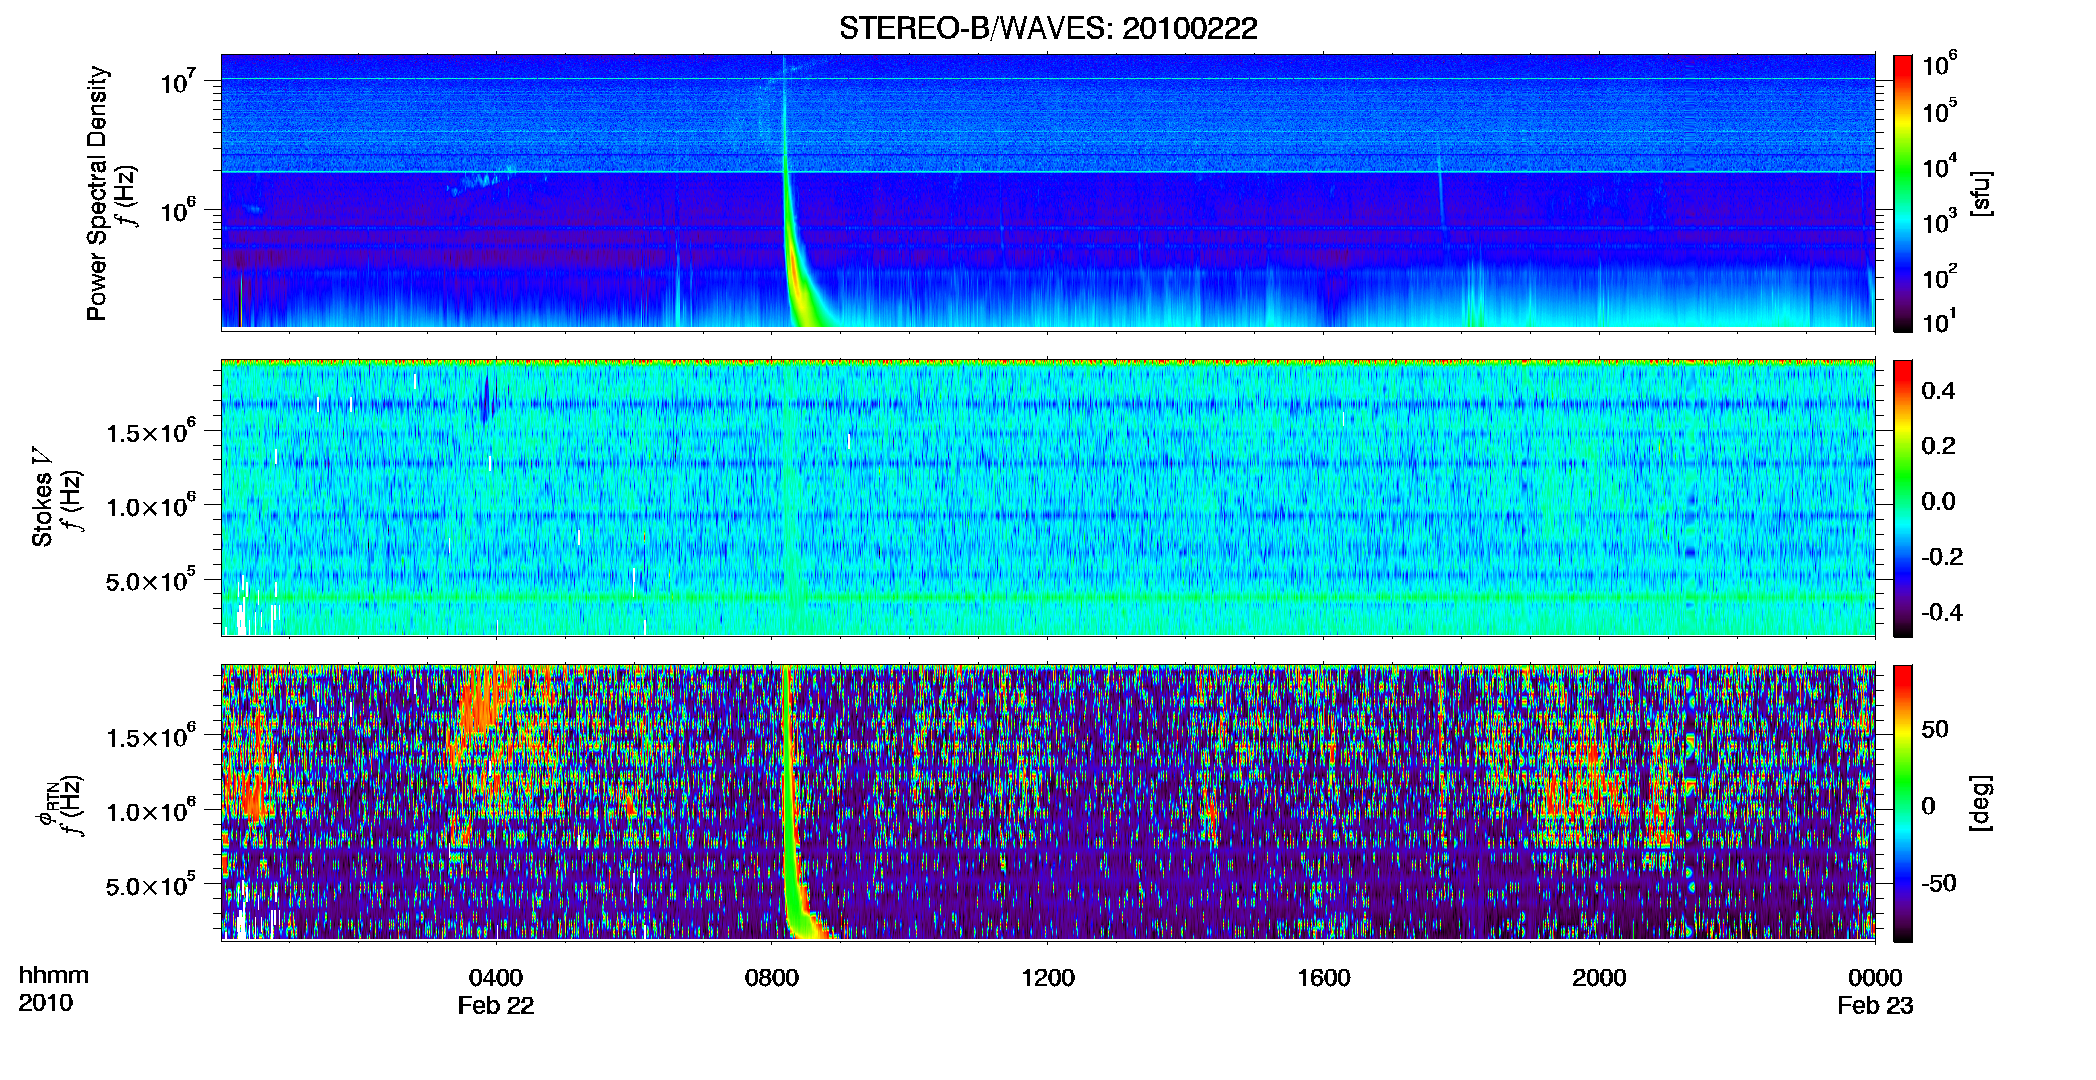2096x1080 pixels.
Task: Click the 0800 time label
Action: 772,978
